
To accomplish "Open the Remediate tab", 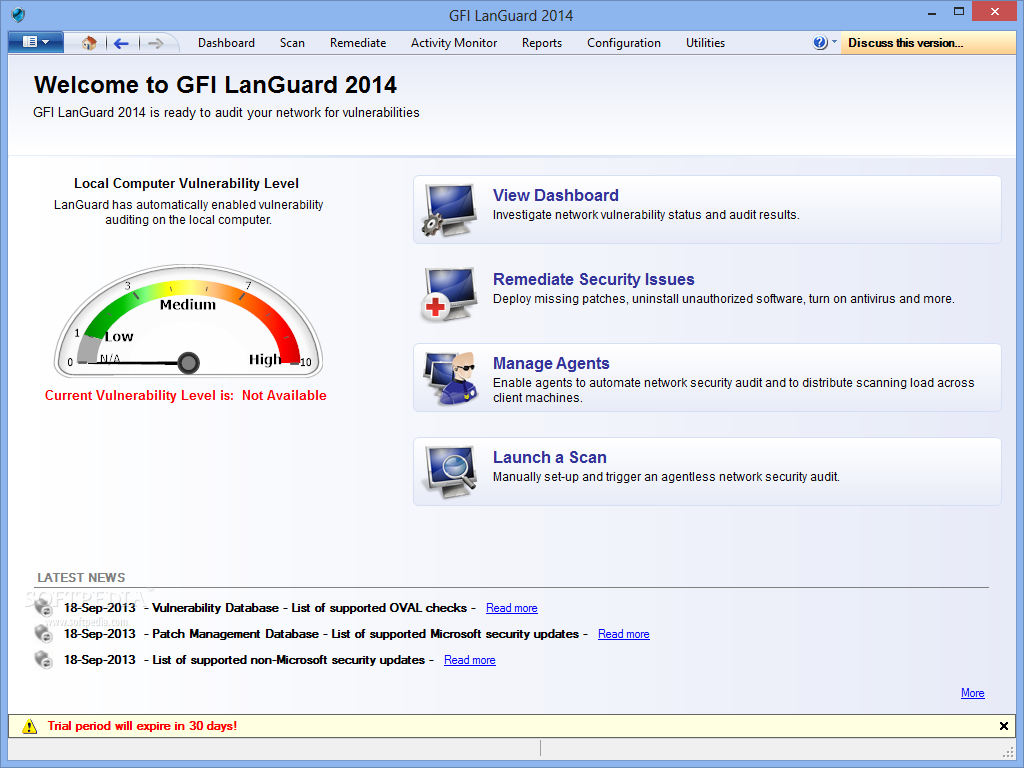I will [358, 43].
